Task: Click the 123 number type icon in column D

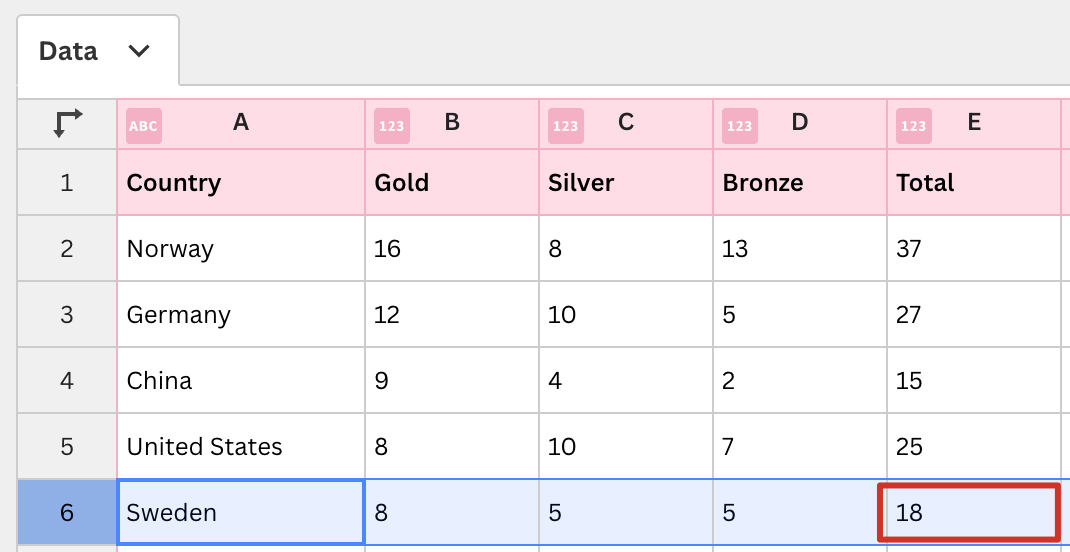Action: click(740, 126)
